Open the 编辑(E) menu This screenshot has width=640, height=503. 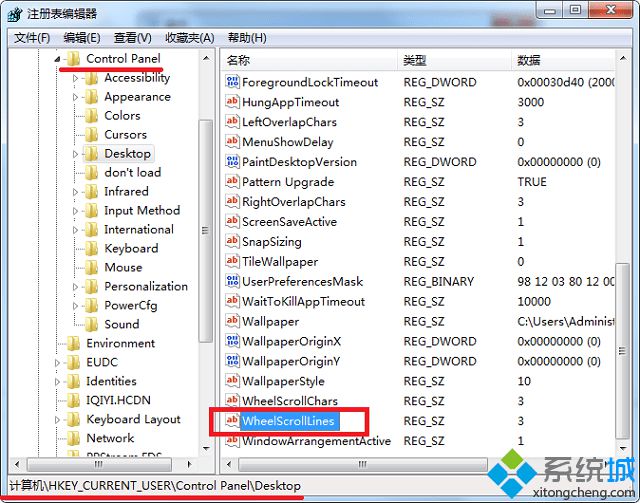[x=82, y=38]
